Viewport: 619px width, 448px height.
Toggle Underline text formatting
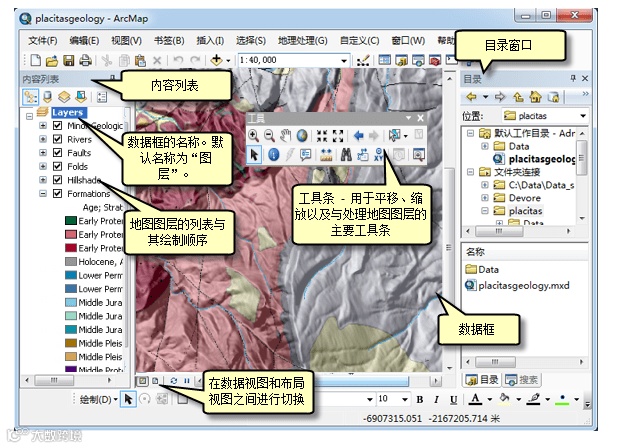[x=454, y=400]
